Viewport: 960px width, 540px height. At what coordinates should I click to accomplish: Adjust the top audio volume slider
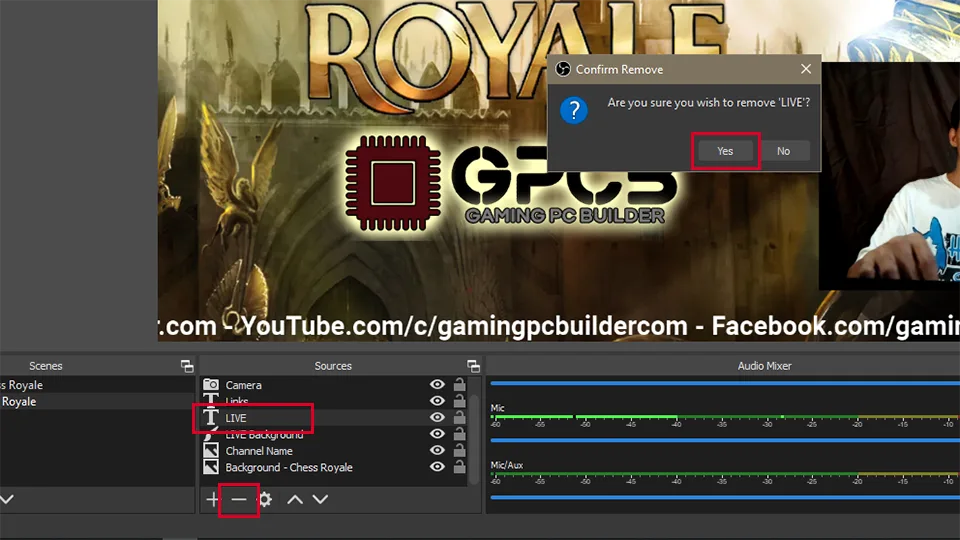725,383
